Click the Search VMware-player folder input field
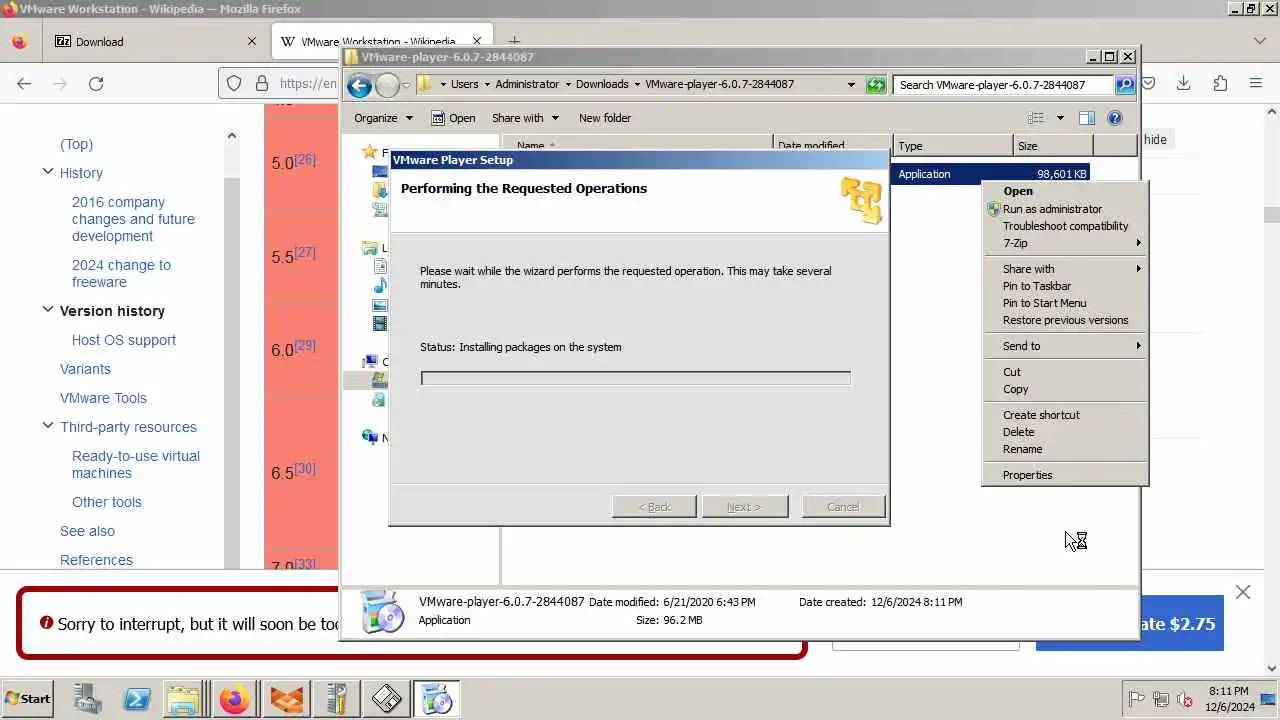 1003,85
